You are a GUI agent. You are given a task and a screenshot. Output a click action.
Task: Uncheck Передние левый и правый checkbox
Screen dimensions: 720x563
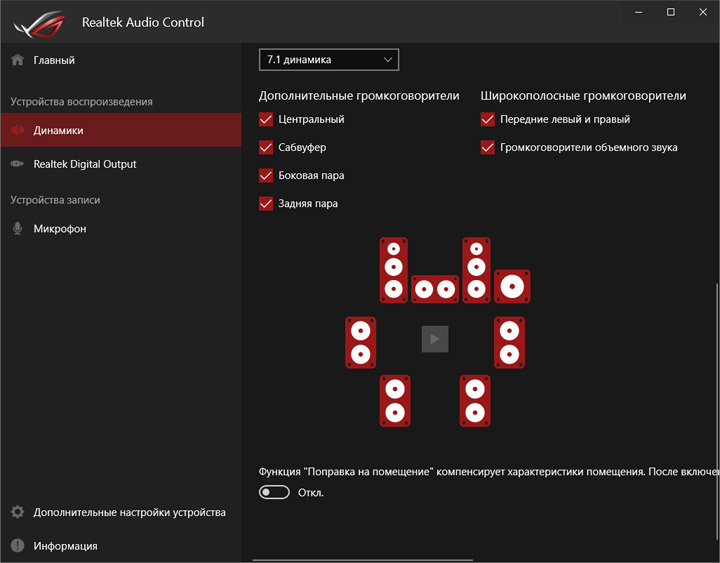coord(488,120)
